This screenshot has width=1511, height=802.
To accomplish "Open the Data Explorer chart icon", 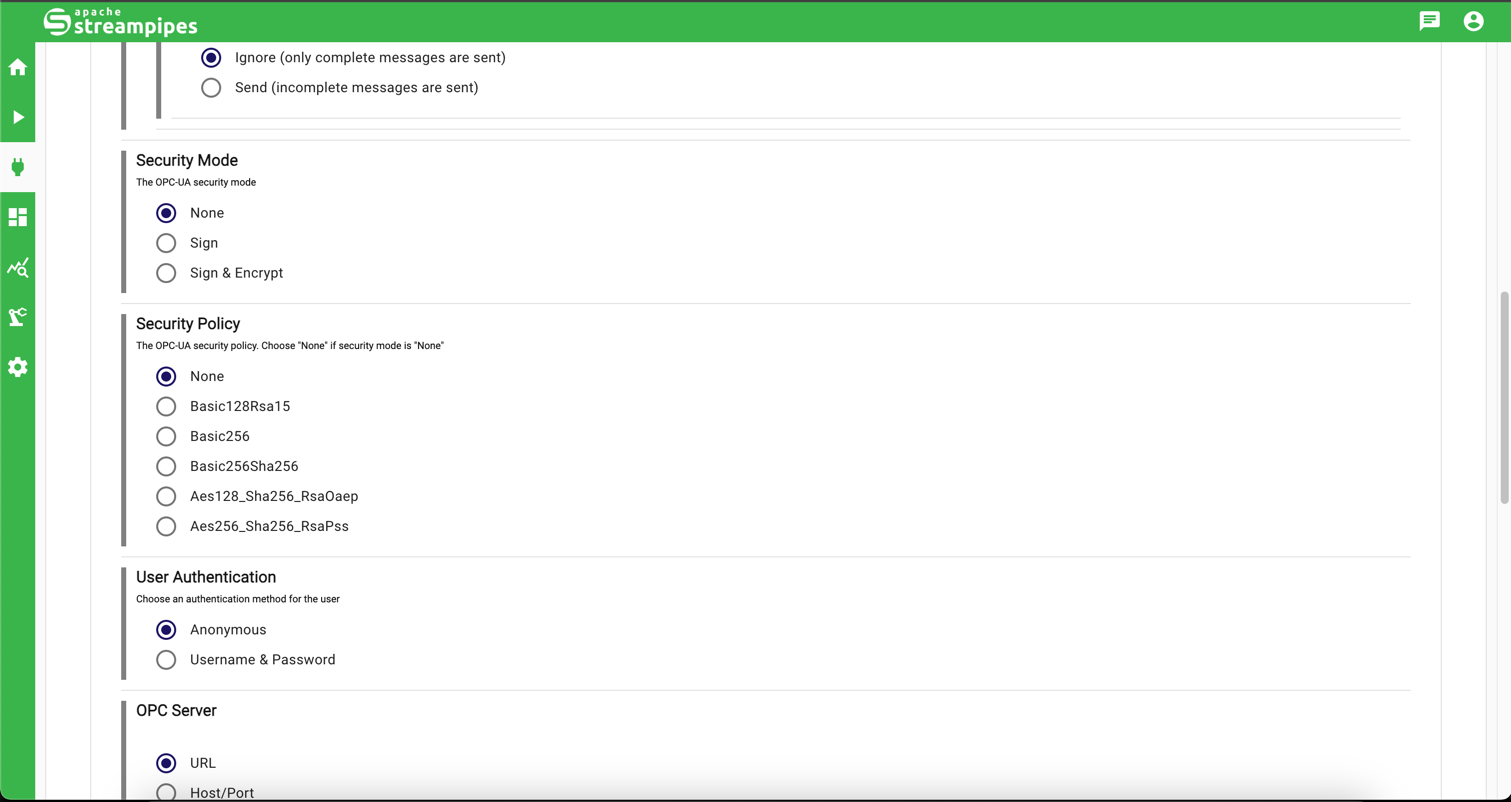I will click(18, 267).
